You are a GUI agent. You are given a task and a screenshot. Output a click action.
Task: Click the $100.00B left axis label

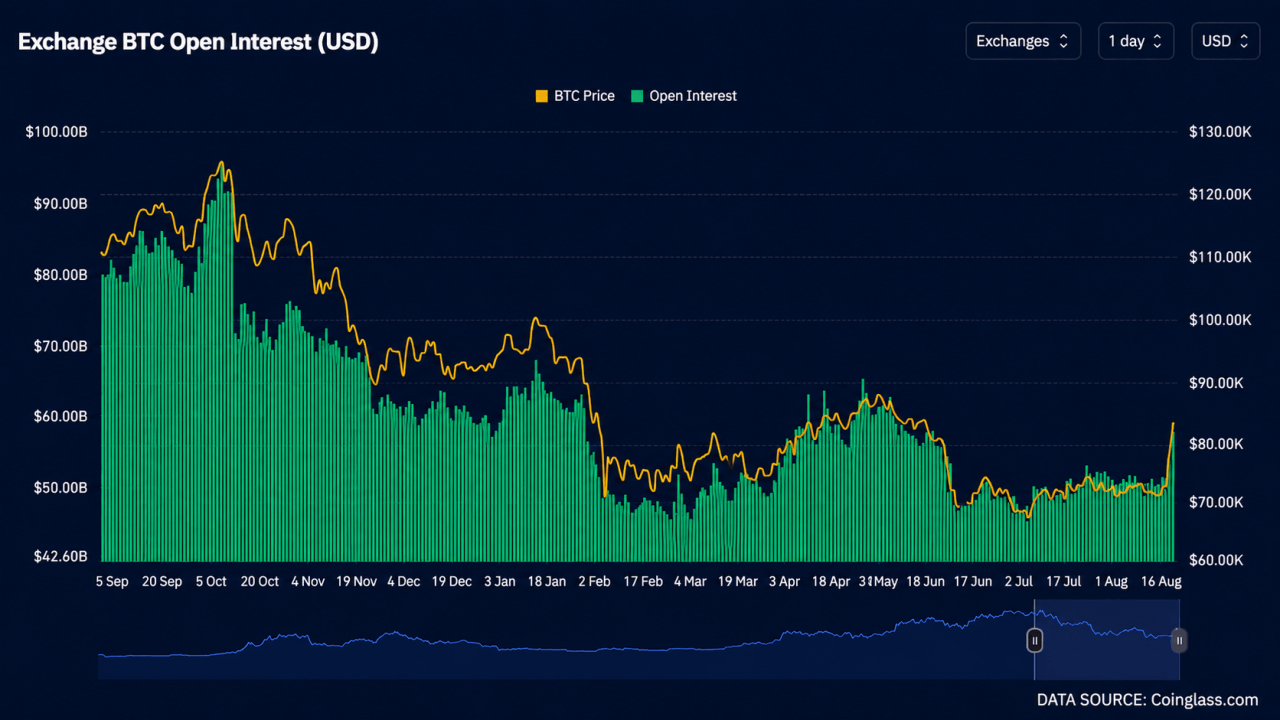pos(57,132)
